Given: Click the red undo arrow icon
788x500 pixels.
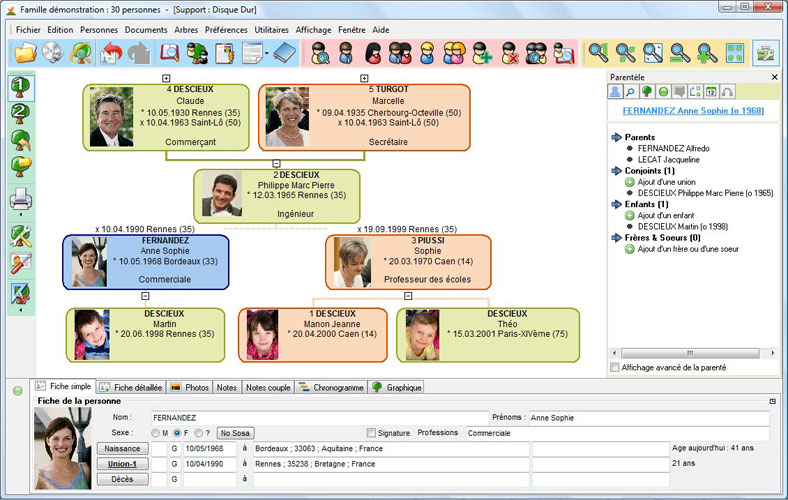Looking at the screenshot, I should [112, 53].
